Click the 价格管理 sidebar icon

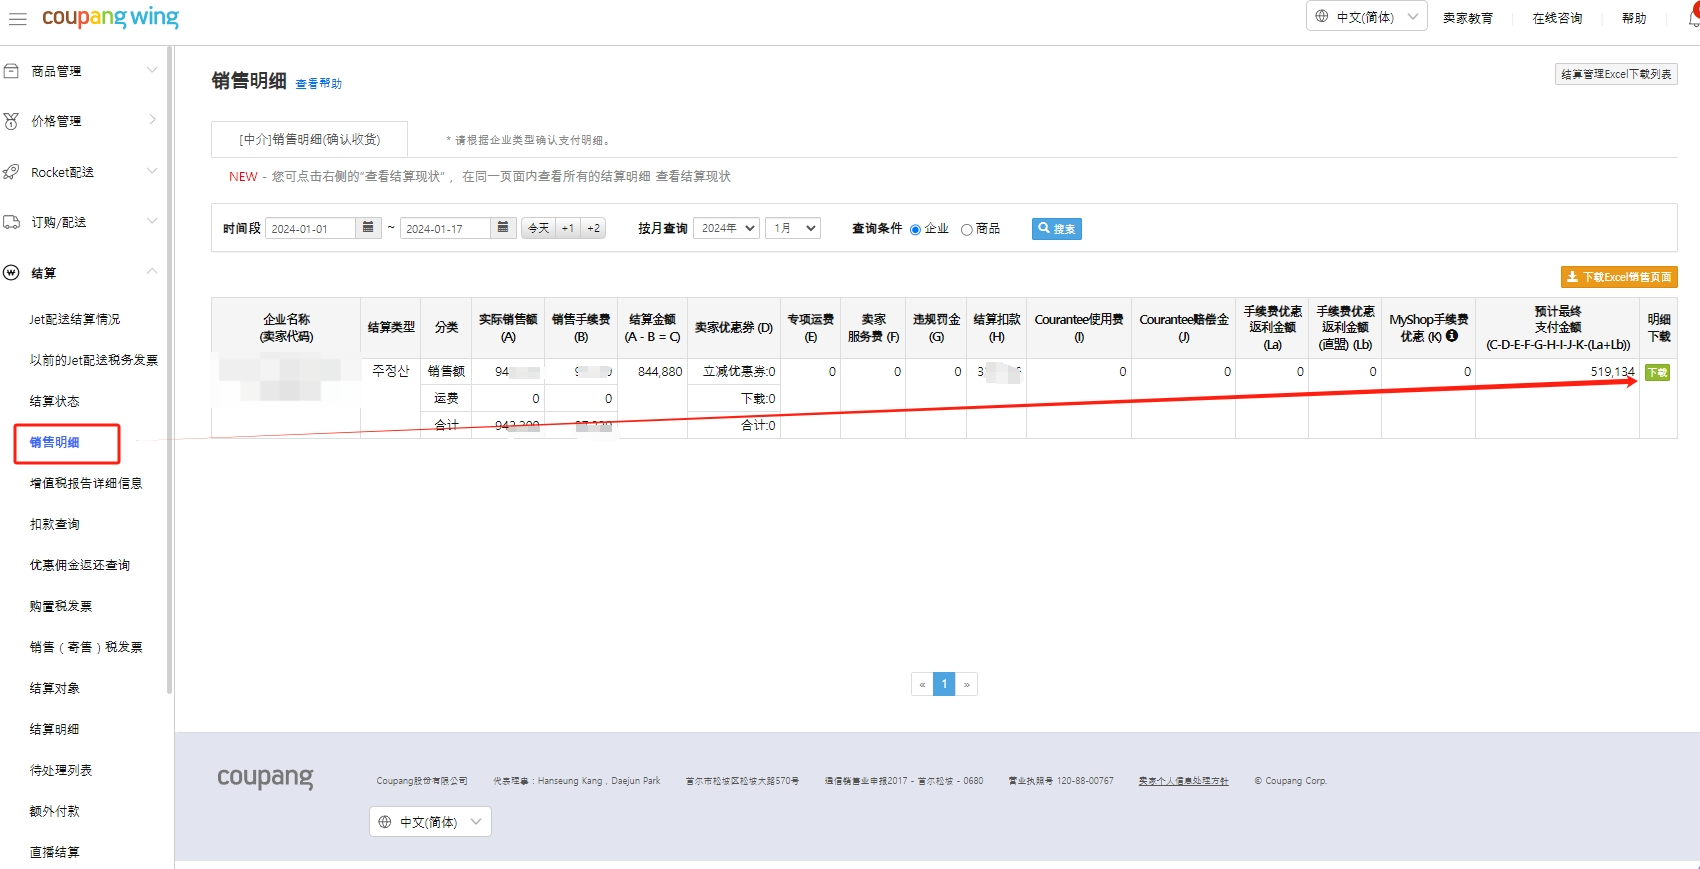click(12, 121)
